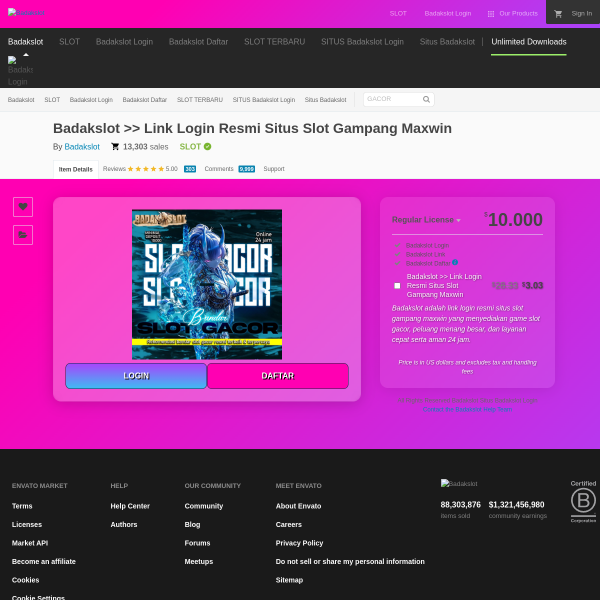600x600 pixels.
Task: Open the Cookies footer link
Action: 25,580
